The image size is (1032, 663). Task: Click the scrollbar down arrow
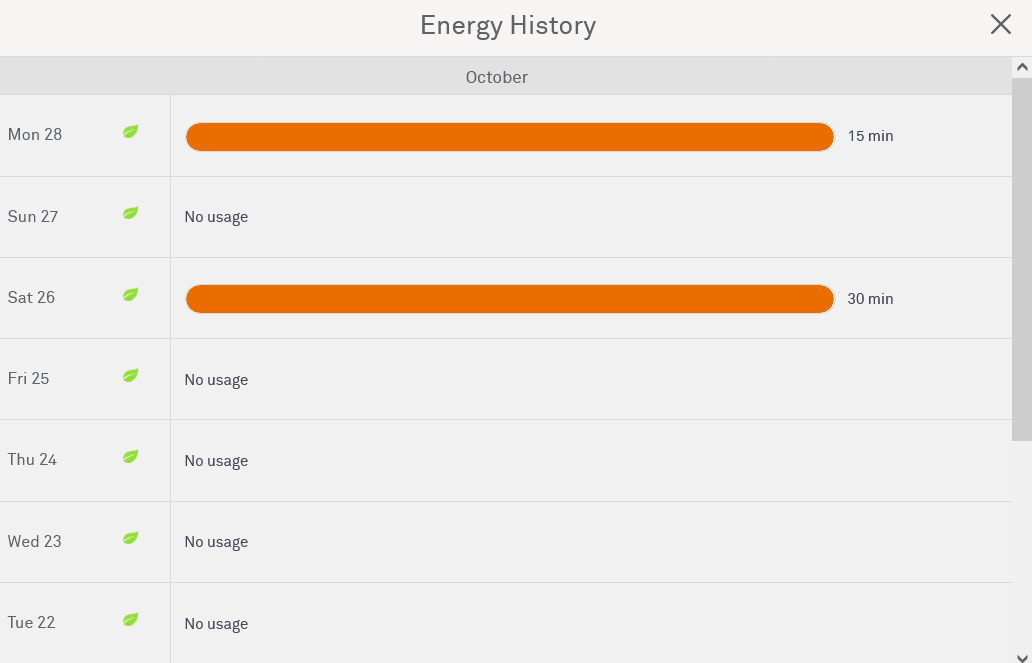click(1022, 655)
